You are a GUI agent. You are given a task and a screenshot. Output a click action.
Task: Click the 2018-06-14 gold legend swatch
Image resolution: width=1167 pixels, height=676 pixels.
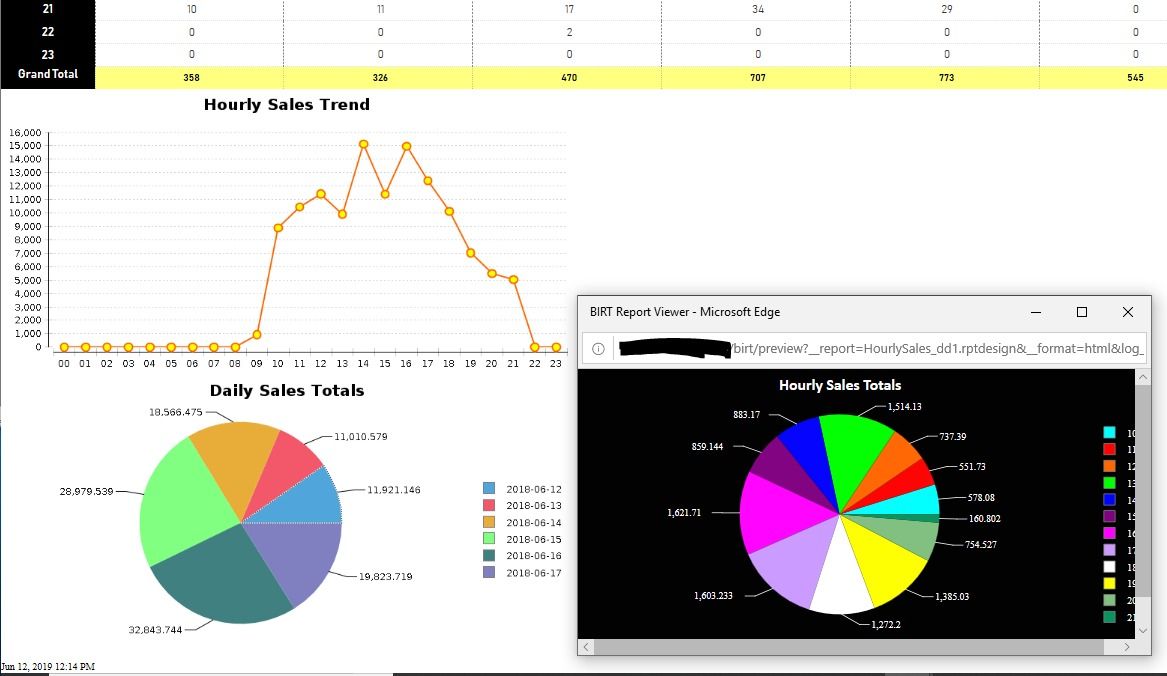489,522
